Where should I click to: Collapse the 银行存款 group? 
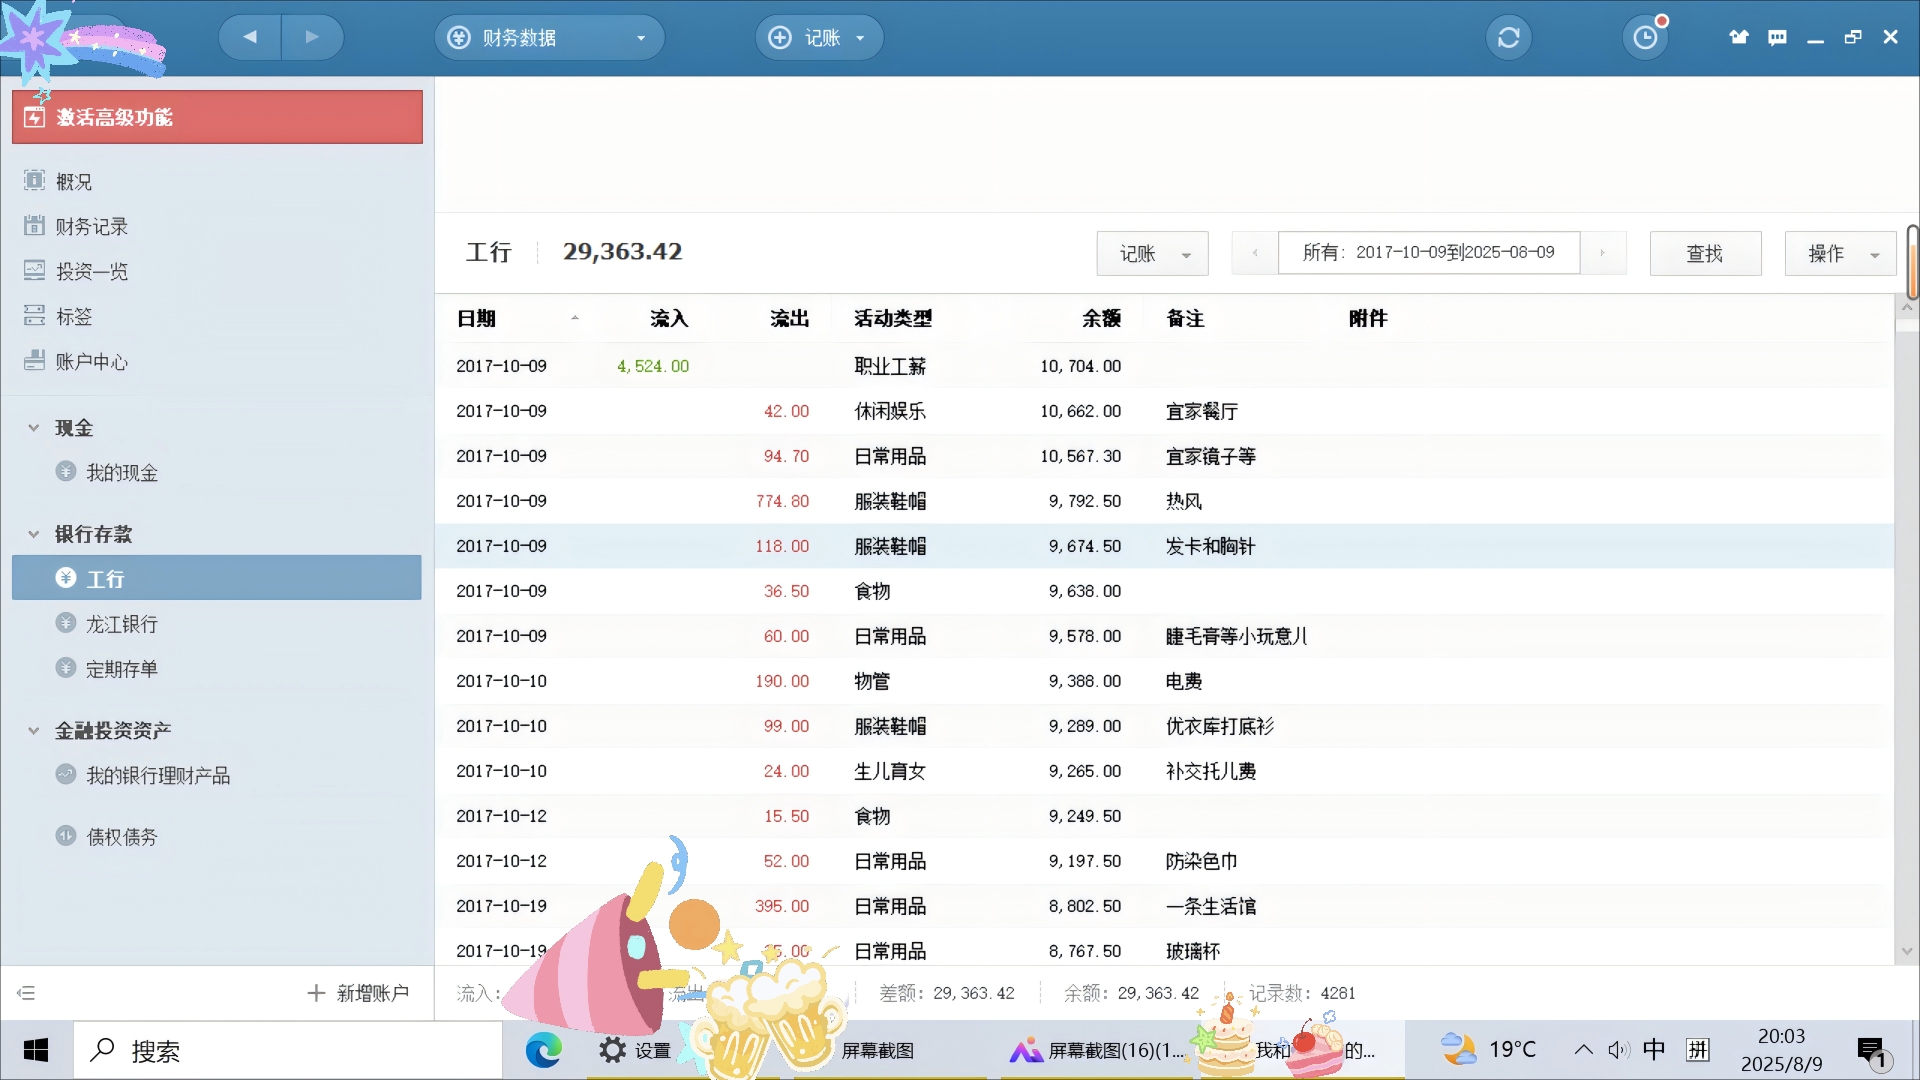33,533
